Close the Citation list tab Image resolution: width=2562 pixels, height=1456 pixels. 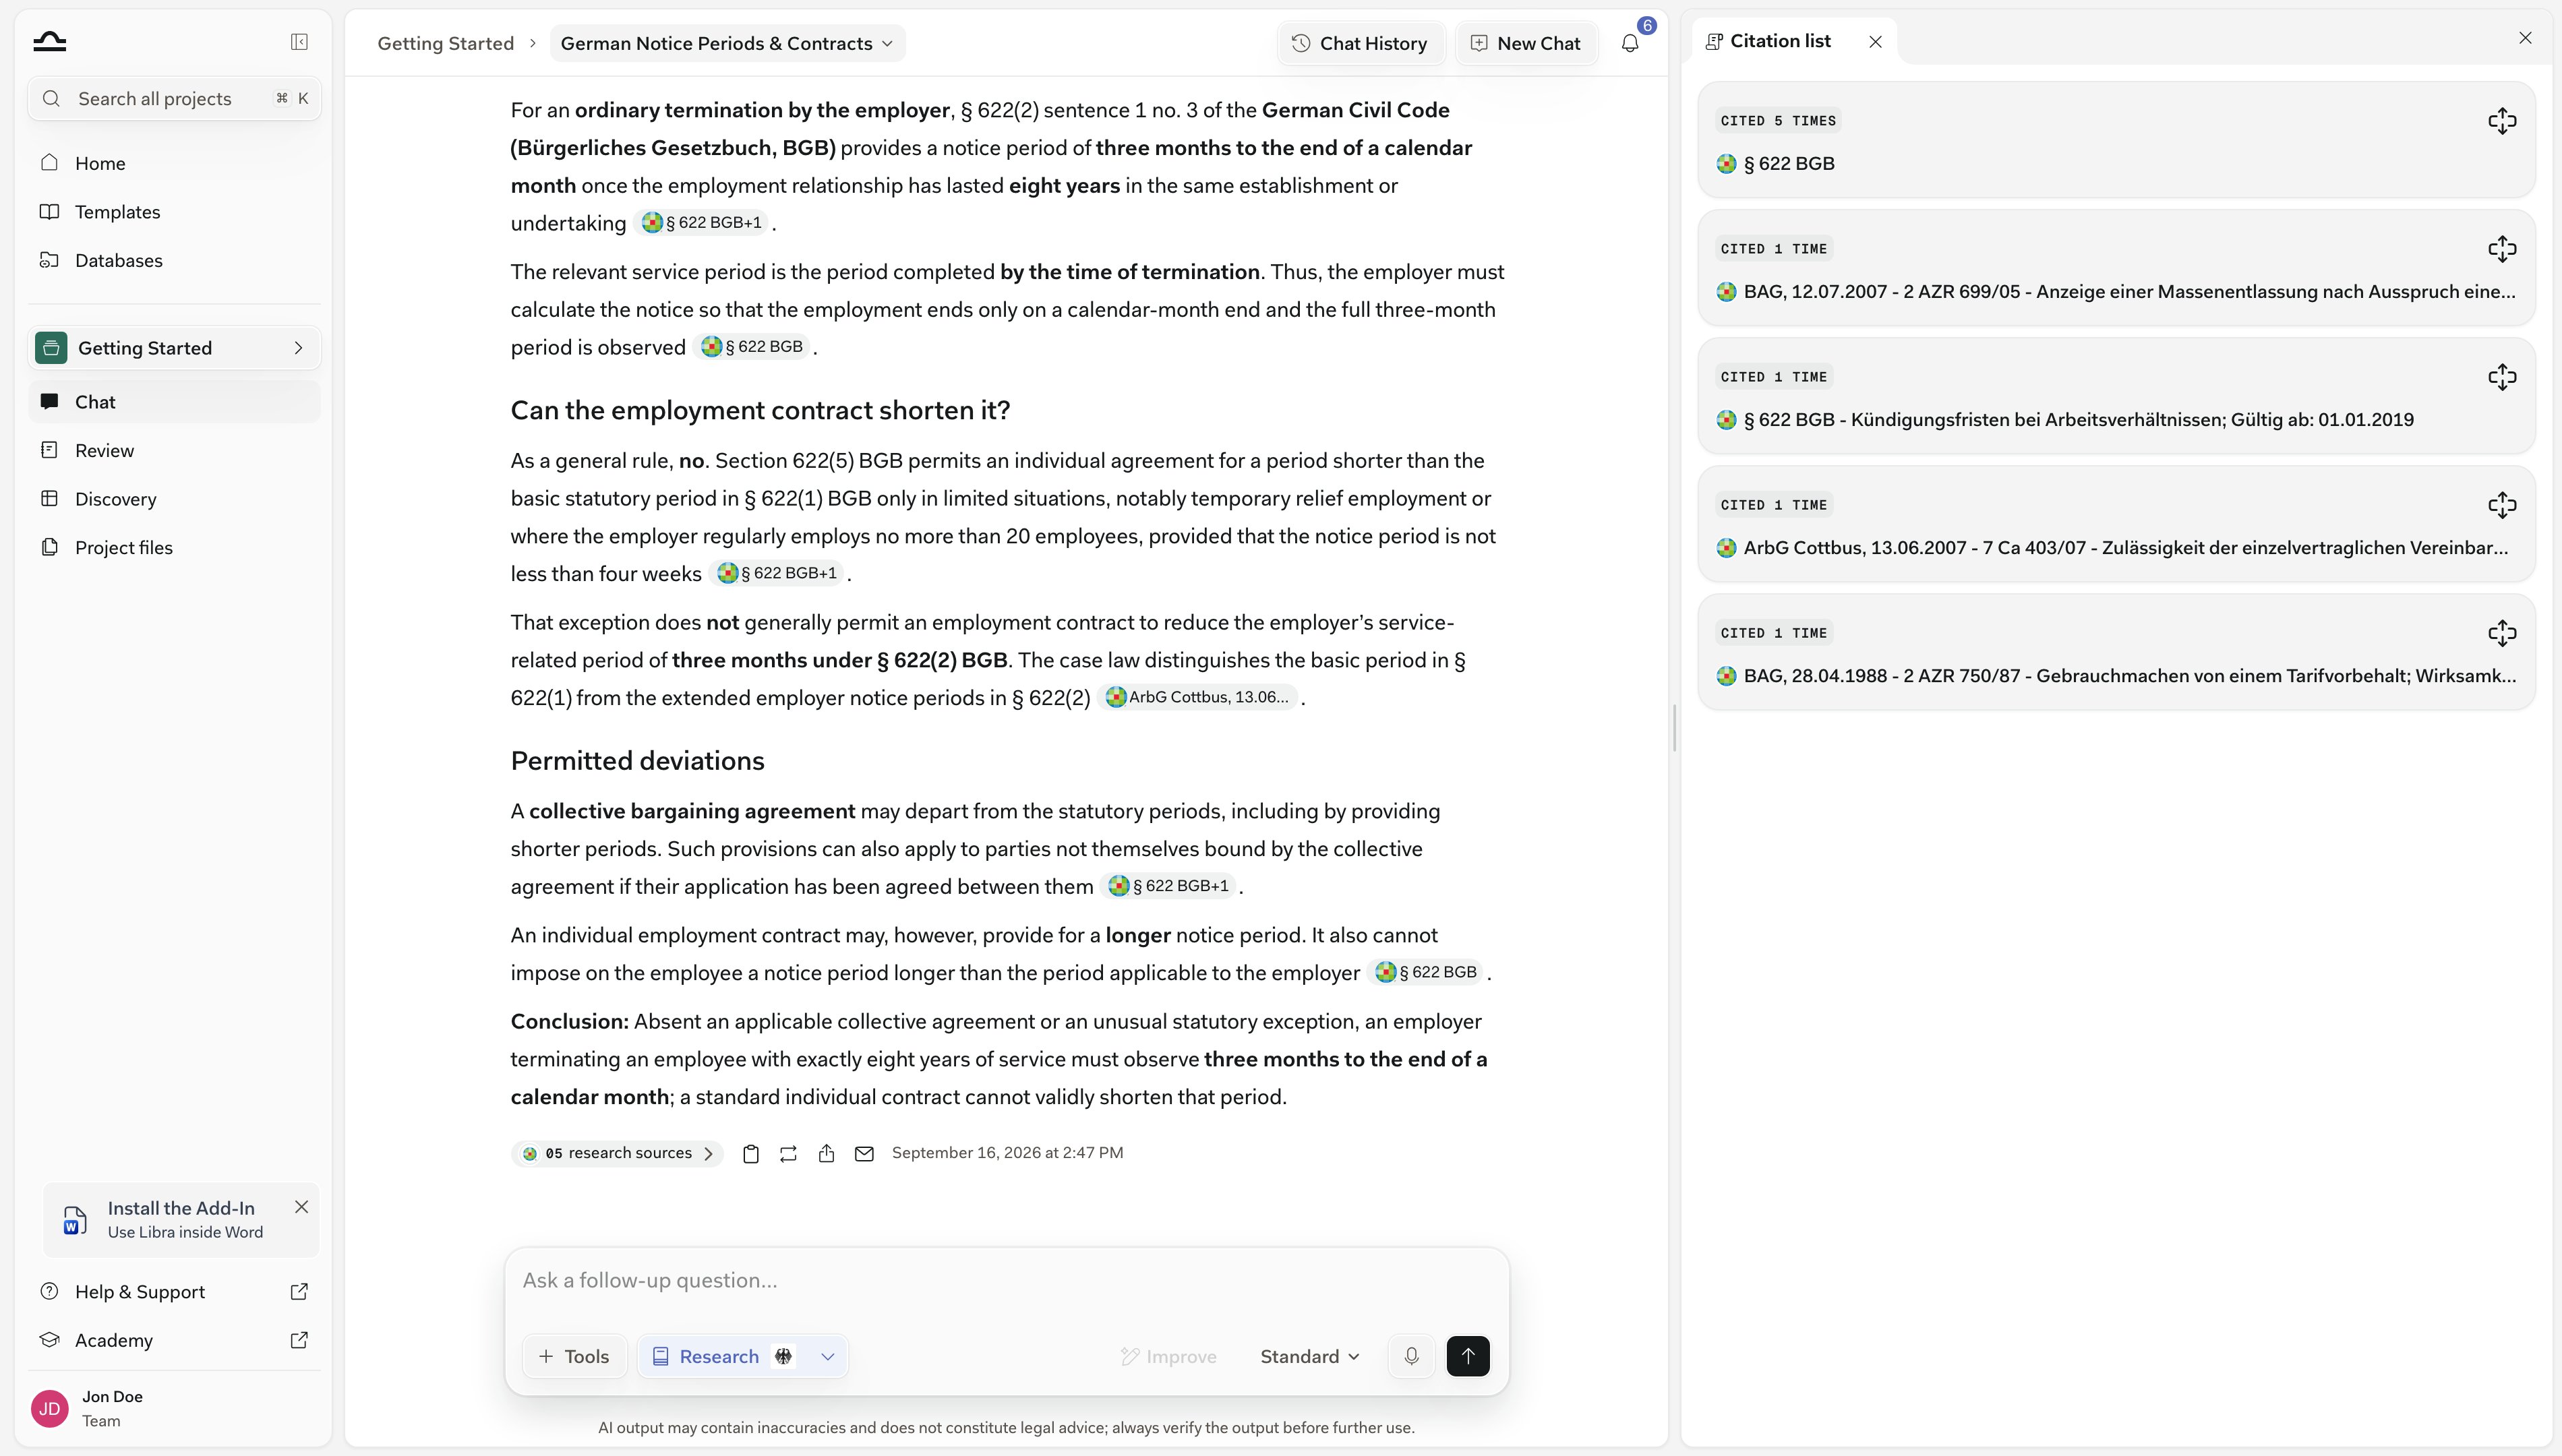point(1875,42)
